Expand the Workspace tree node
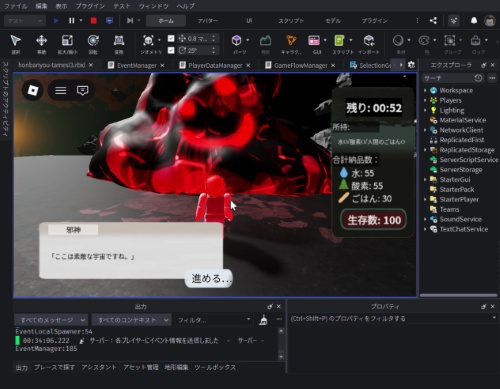 click(425, 90)
